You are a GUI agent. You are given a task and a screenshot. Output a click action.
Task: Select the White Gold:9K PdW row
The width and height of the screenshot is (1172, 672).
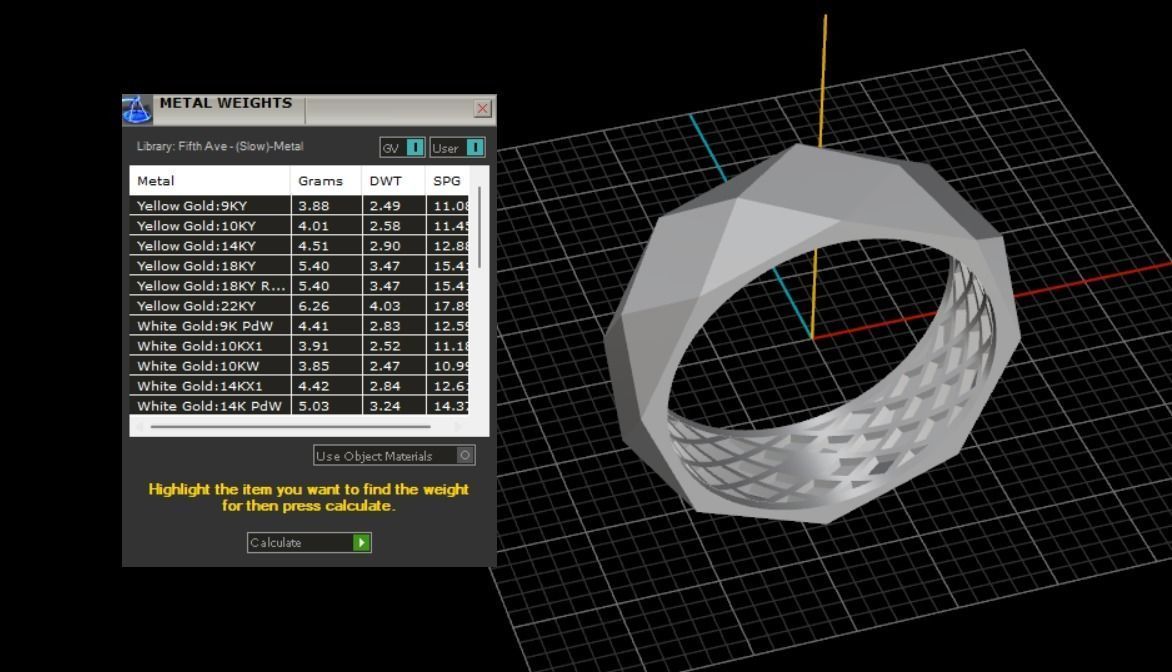point(299,327)
